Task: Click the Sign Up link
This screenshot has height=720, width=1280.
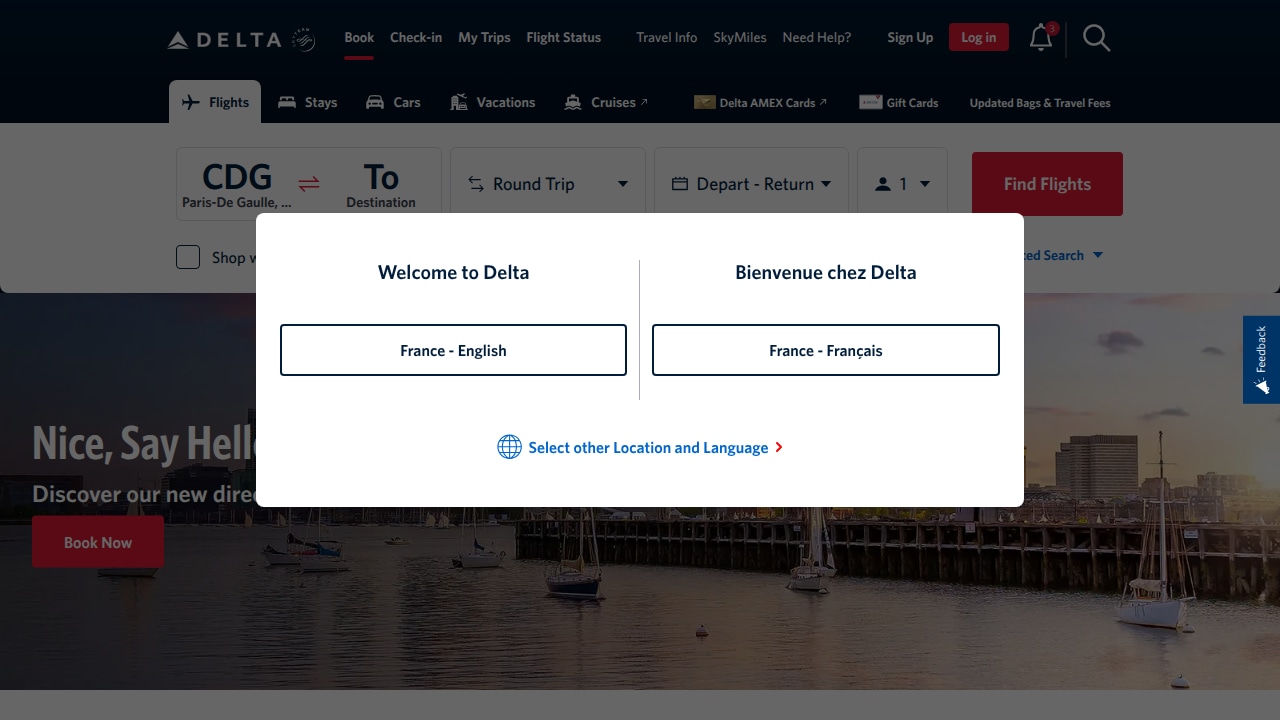Action: [910, 38]
